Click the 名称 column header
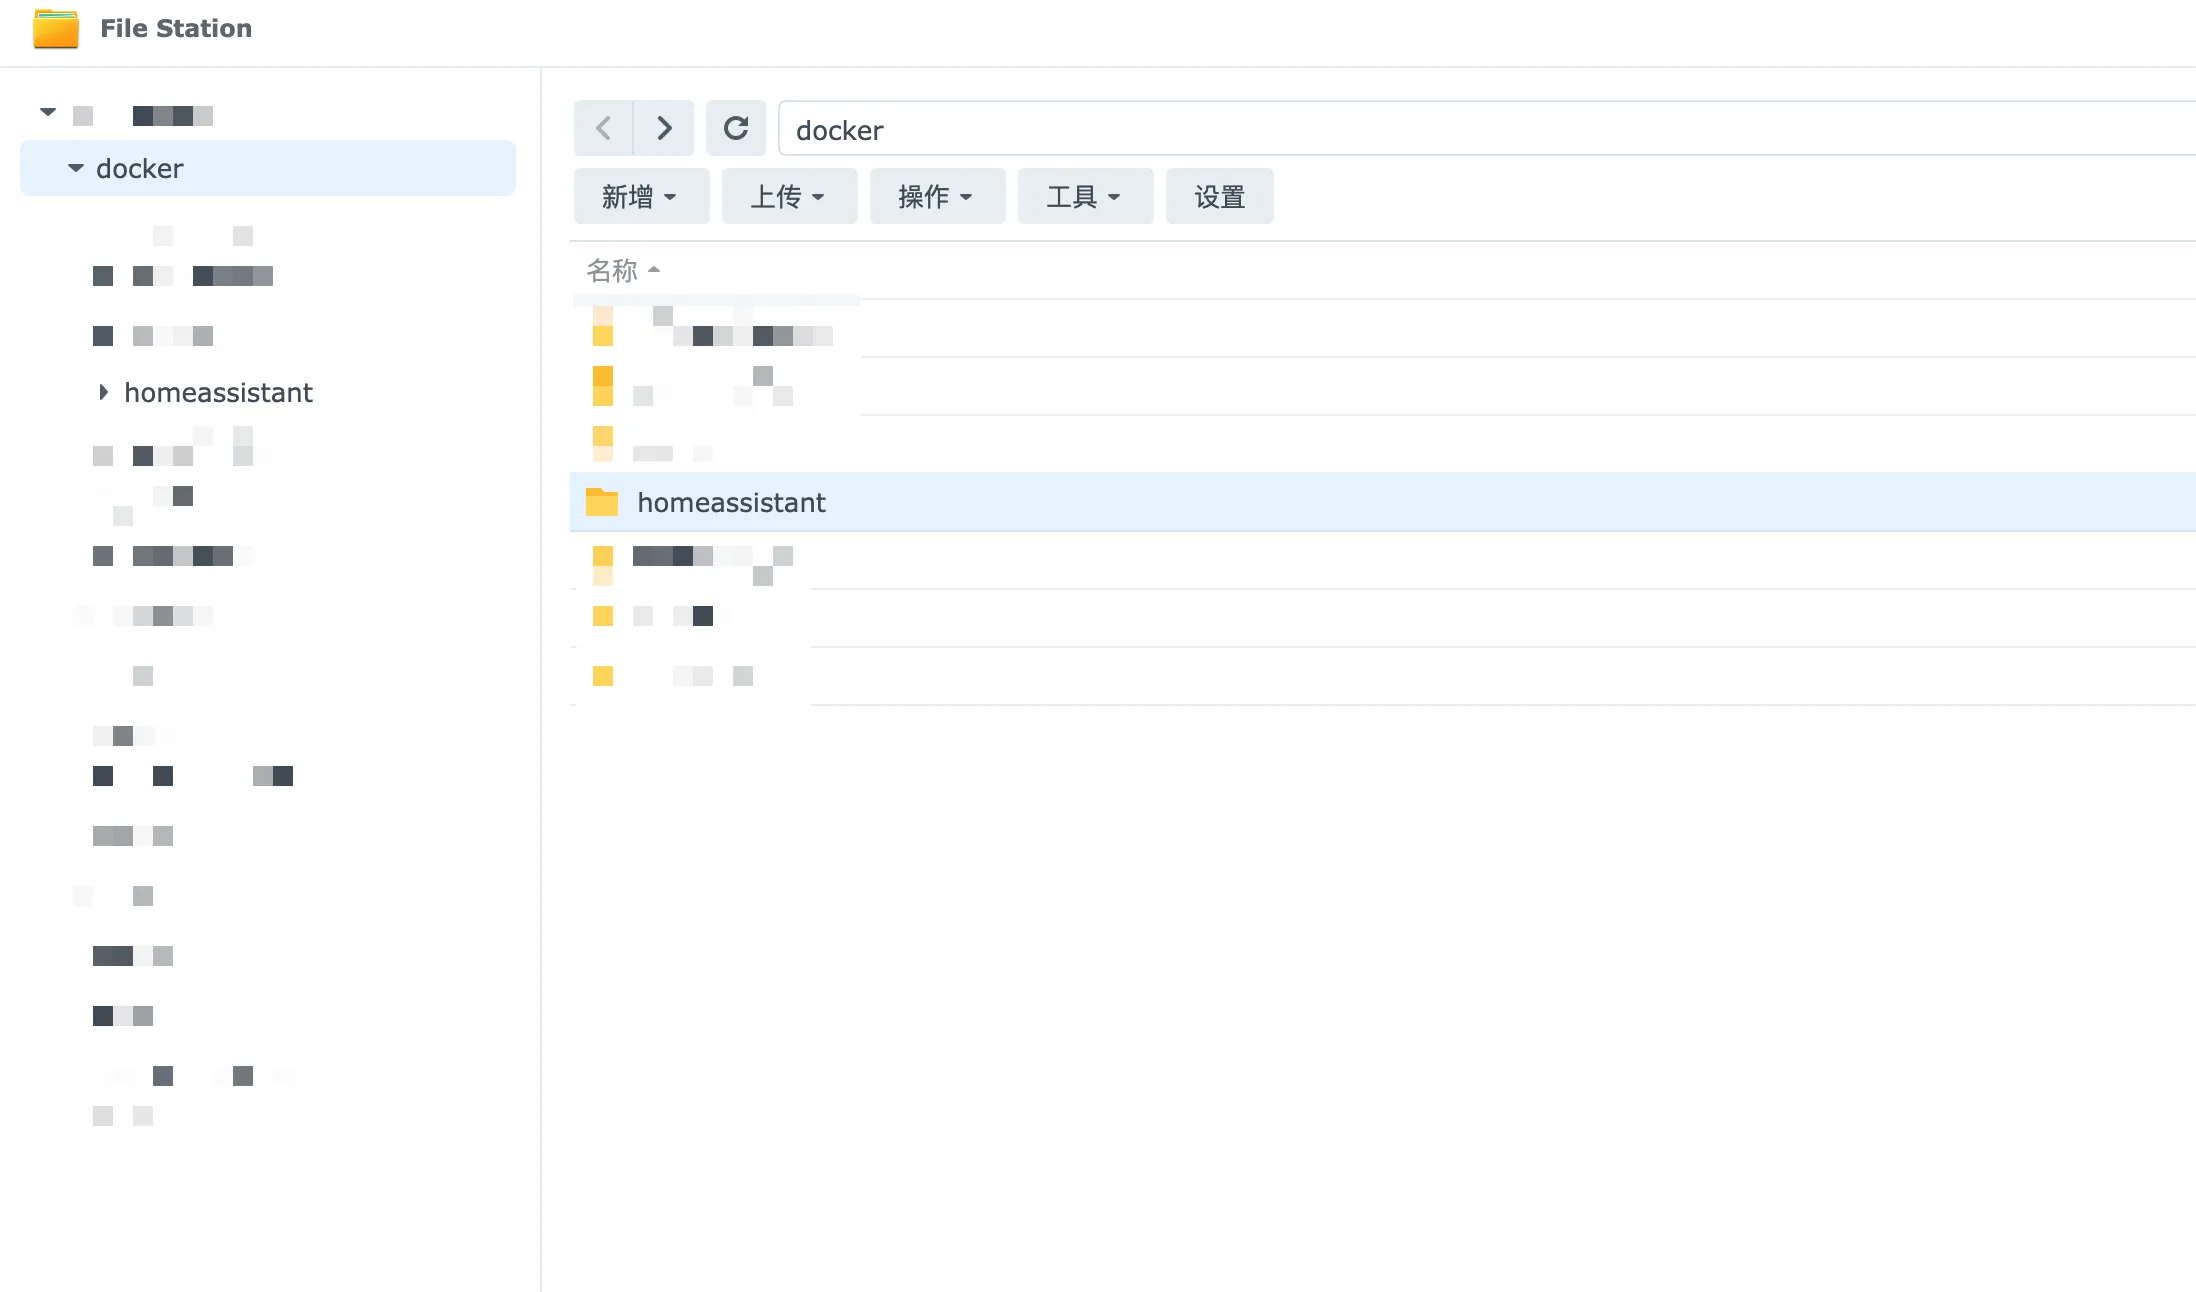Screen dimensions: 2196x1292 (611, 270)
